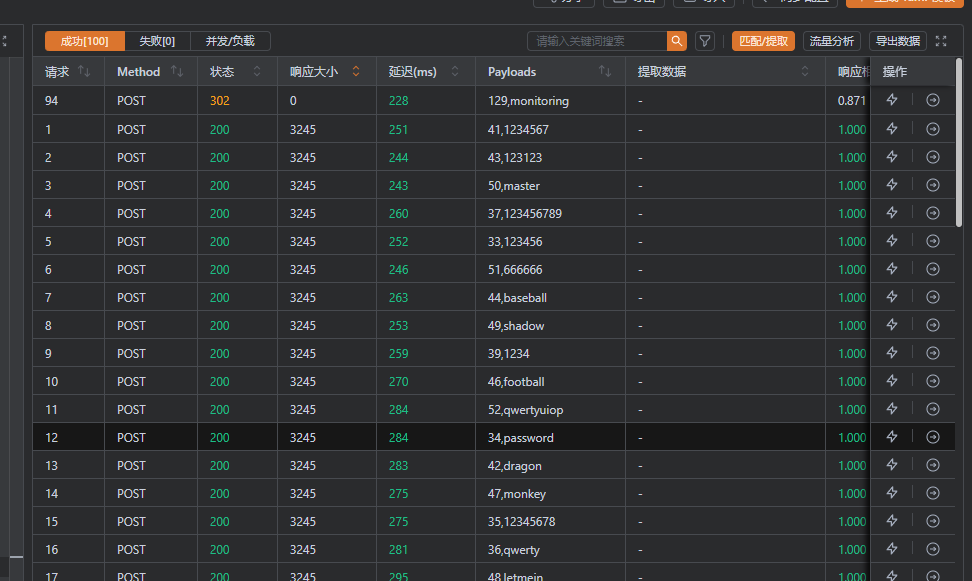972x581 pixels.
Task: Click the circled arrow icon in the password row
Action: click(933, 437)
